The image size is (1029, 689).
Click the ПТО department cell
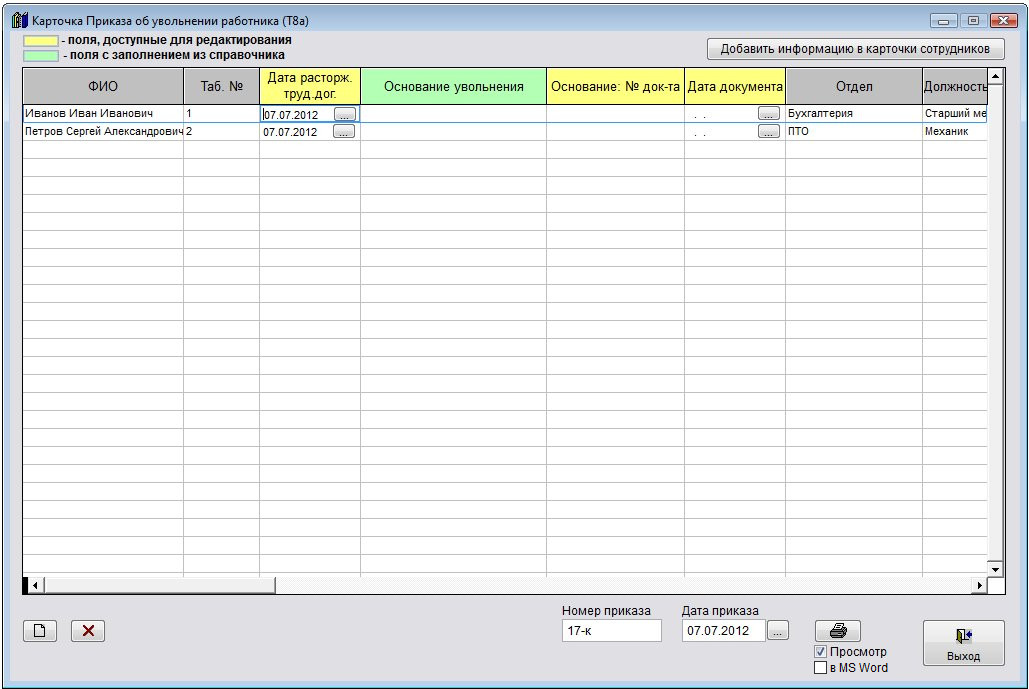[854, 131]
